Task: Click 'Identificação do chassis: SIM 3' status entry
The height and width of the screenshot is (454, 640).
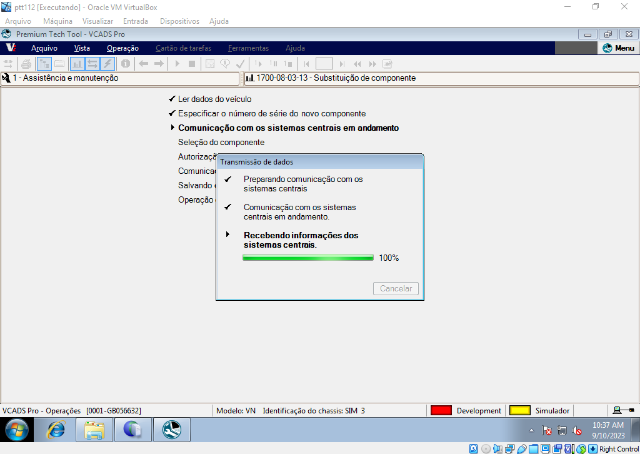Action: click(x=314, y=411)
